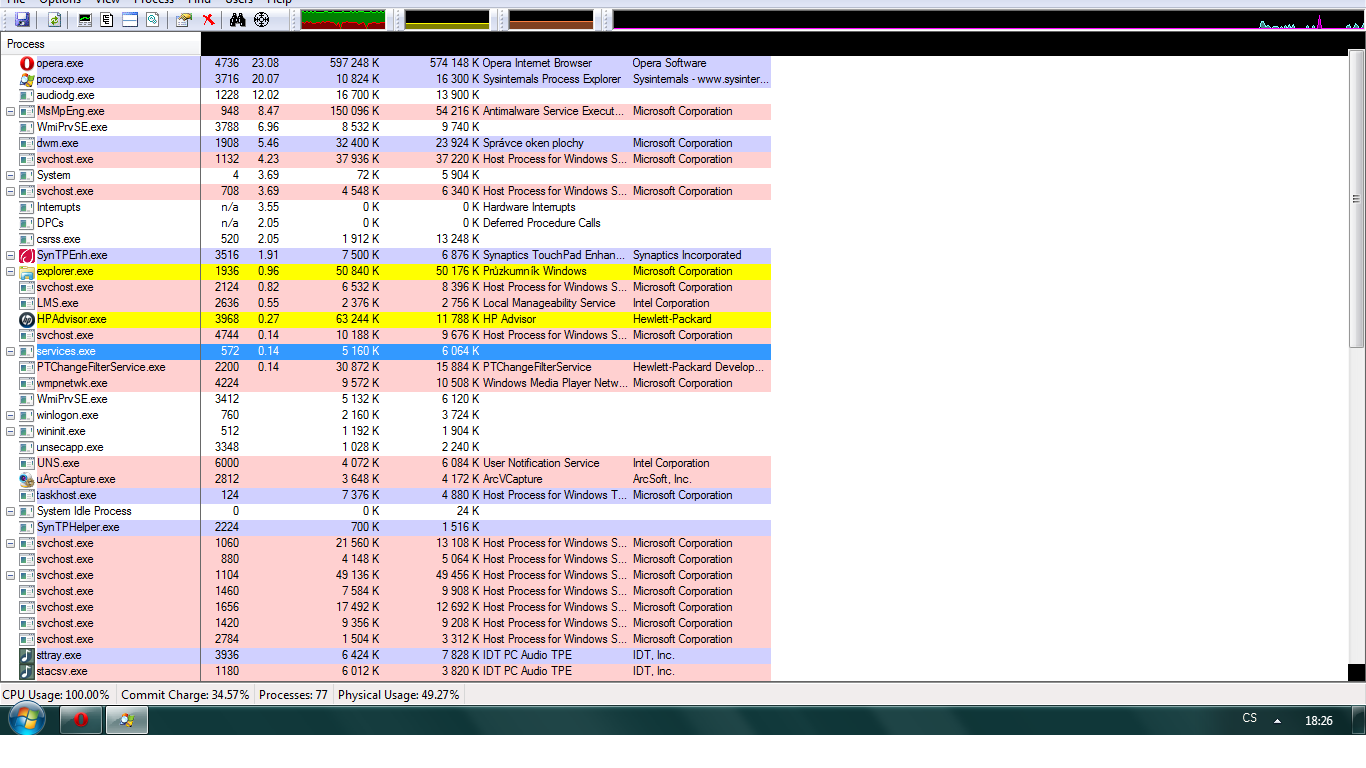1366x768 pixels.
Task: Open the yellow commit history graph
Action: tap(447, 20)
